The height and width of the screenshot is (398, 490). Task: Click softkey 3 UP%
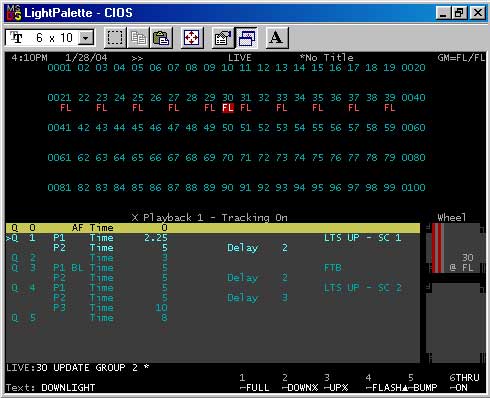tap(336, 383)
